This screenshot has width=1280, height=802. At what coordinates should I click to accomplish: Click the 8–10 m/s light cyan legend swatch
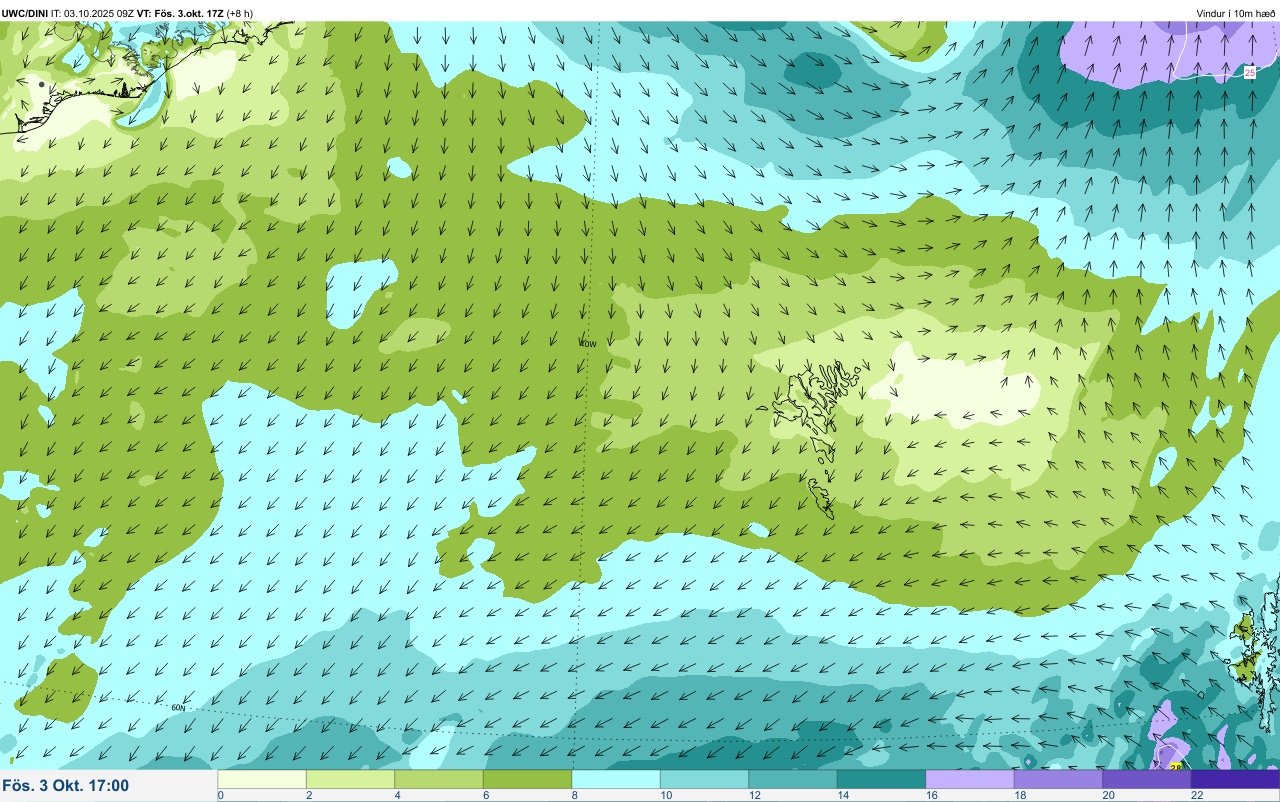(x=616, y=779)
